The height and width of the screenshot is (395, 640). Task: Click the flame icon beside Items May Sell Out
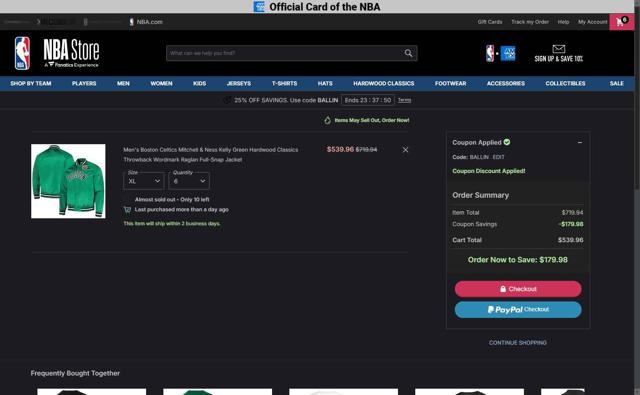coord(327,120)
